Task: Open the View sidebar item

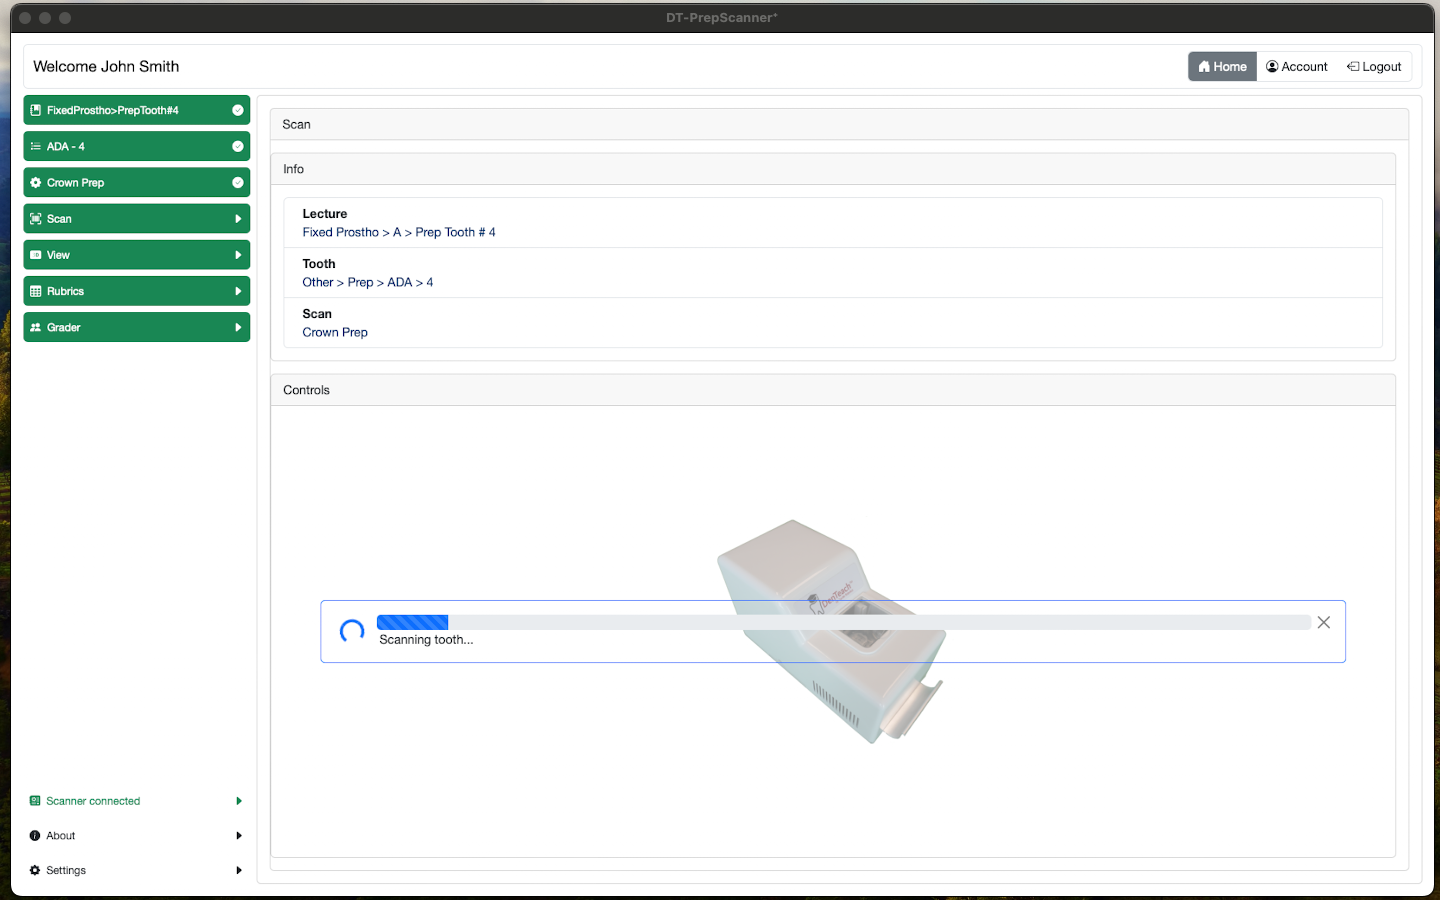Action: pos(137,255)
